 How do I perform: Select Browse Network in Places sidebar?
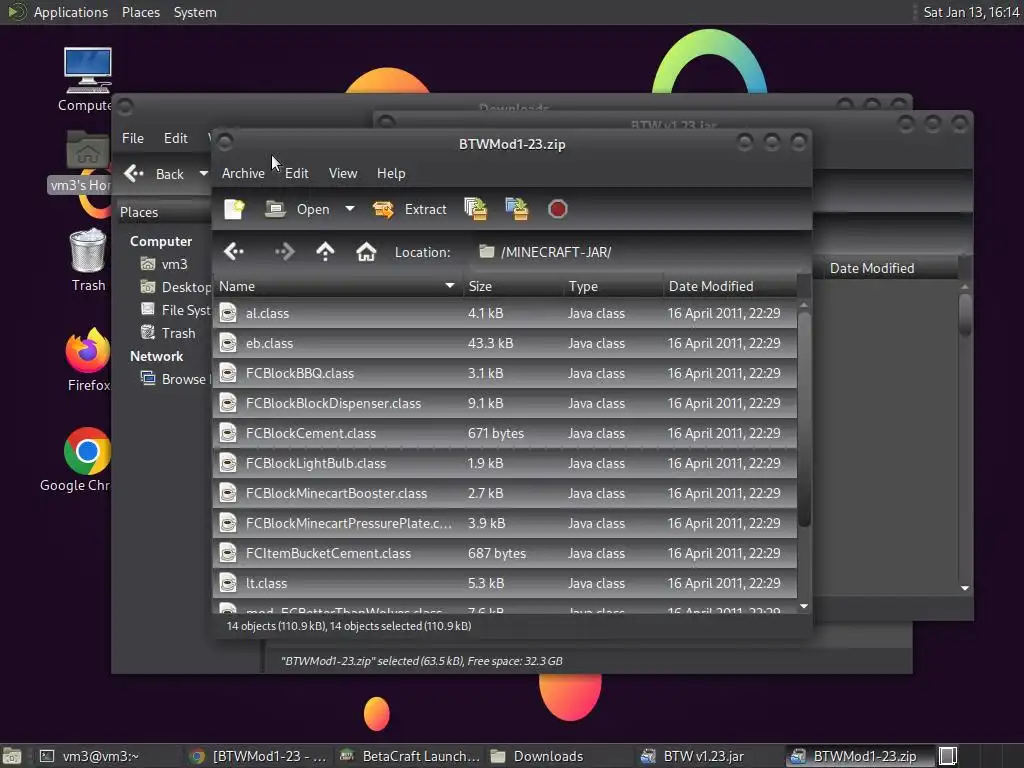pos(175,379)
